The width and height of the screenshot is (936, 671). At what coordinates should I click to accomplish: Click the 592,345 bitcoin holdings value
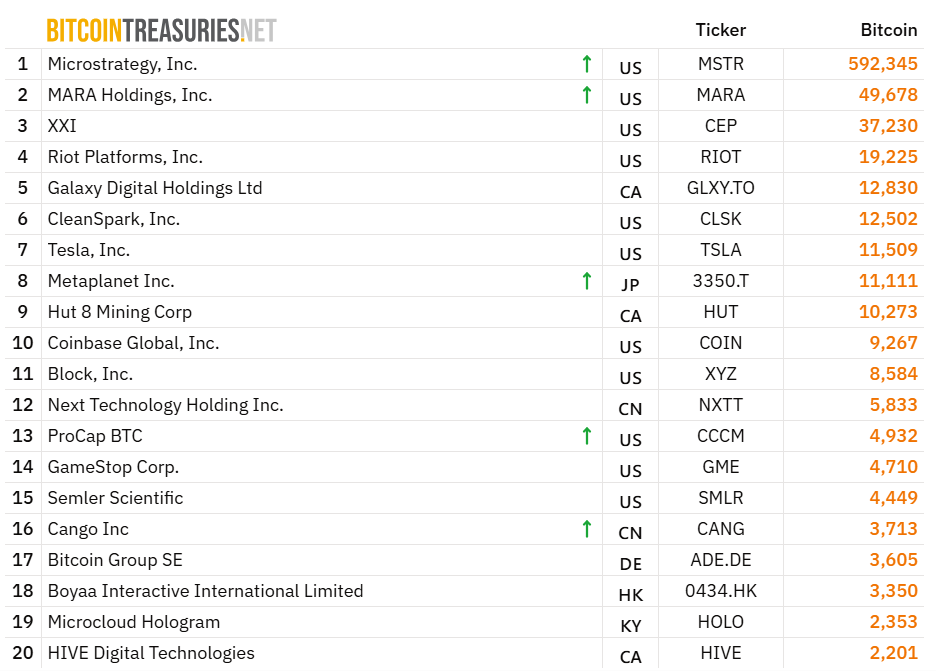click(x=882, y=64)
